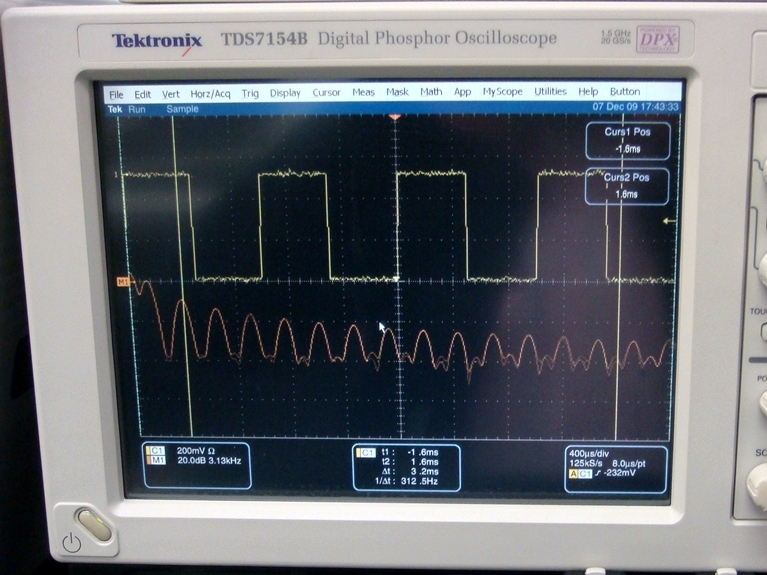Open the Vert menu

[x=171, y=94]
